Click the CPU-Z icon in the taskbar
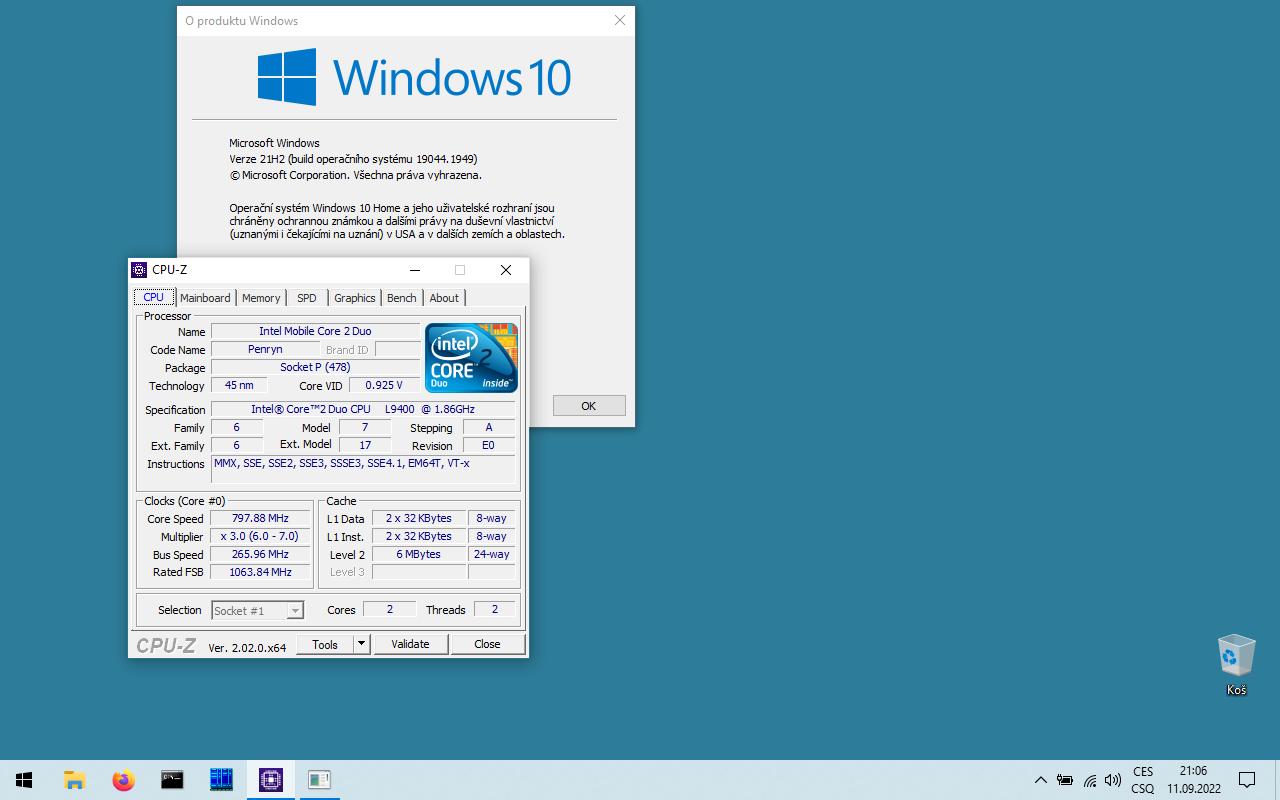The height and width of the screenshot is (800, 1280). pyautogui.click(x=270, y=780)
